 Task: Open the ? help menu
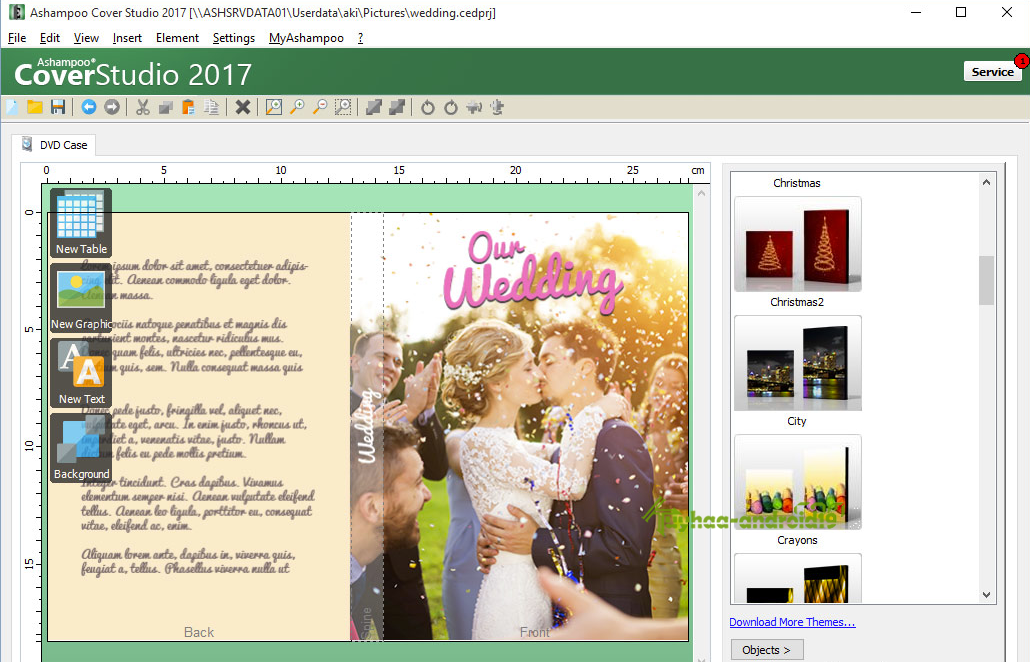click(x=361, y=38)
